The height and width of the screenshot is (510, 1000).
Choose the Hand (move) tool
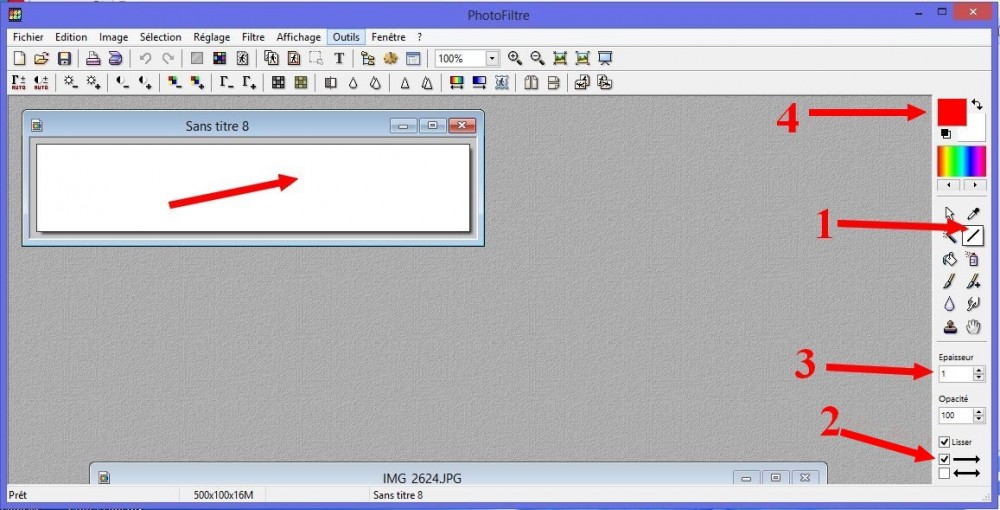click(x=973, y=327)
